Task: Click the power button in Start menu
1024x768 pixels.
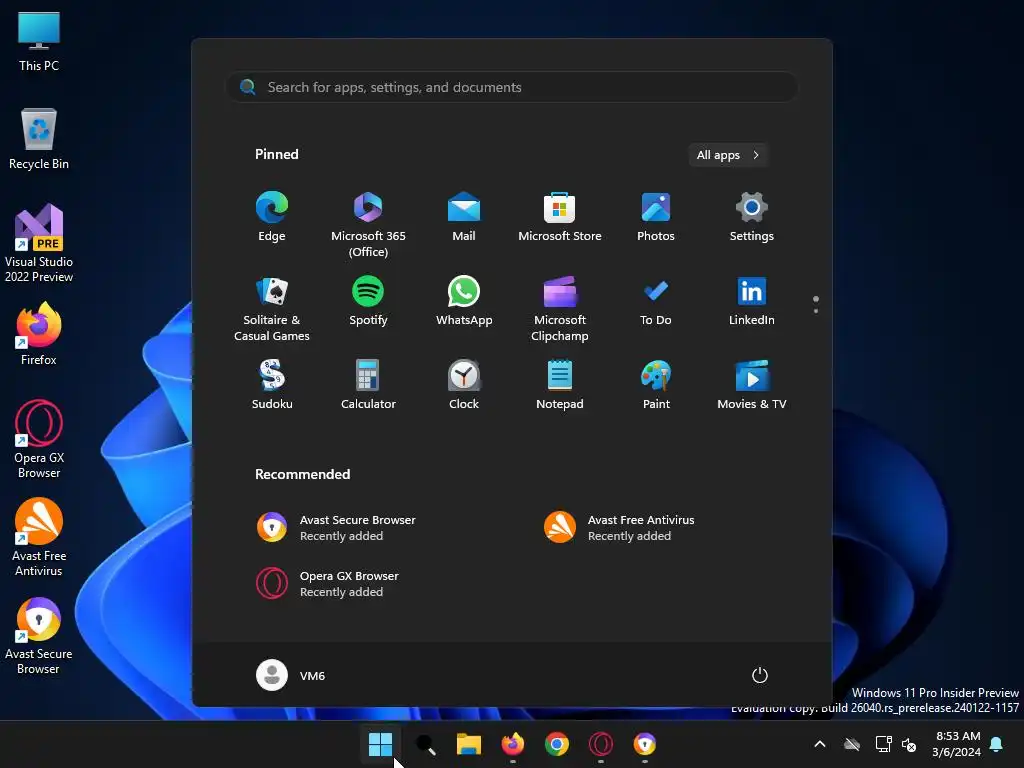Action: [760, 675]
